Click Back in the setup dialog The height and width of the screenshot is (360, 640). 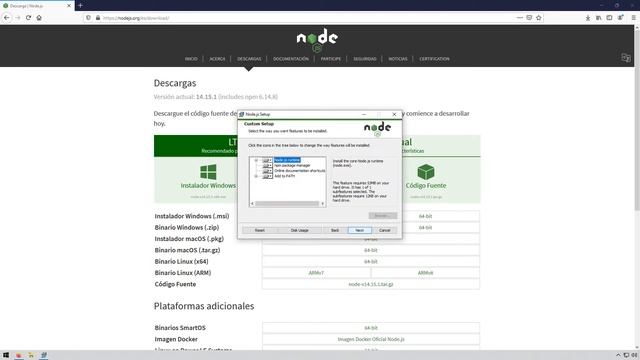(x=335, y=231)
